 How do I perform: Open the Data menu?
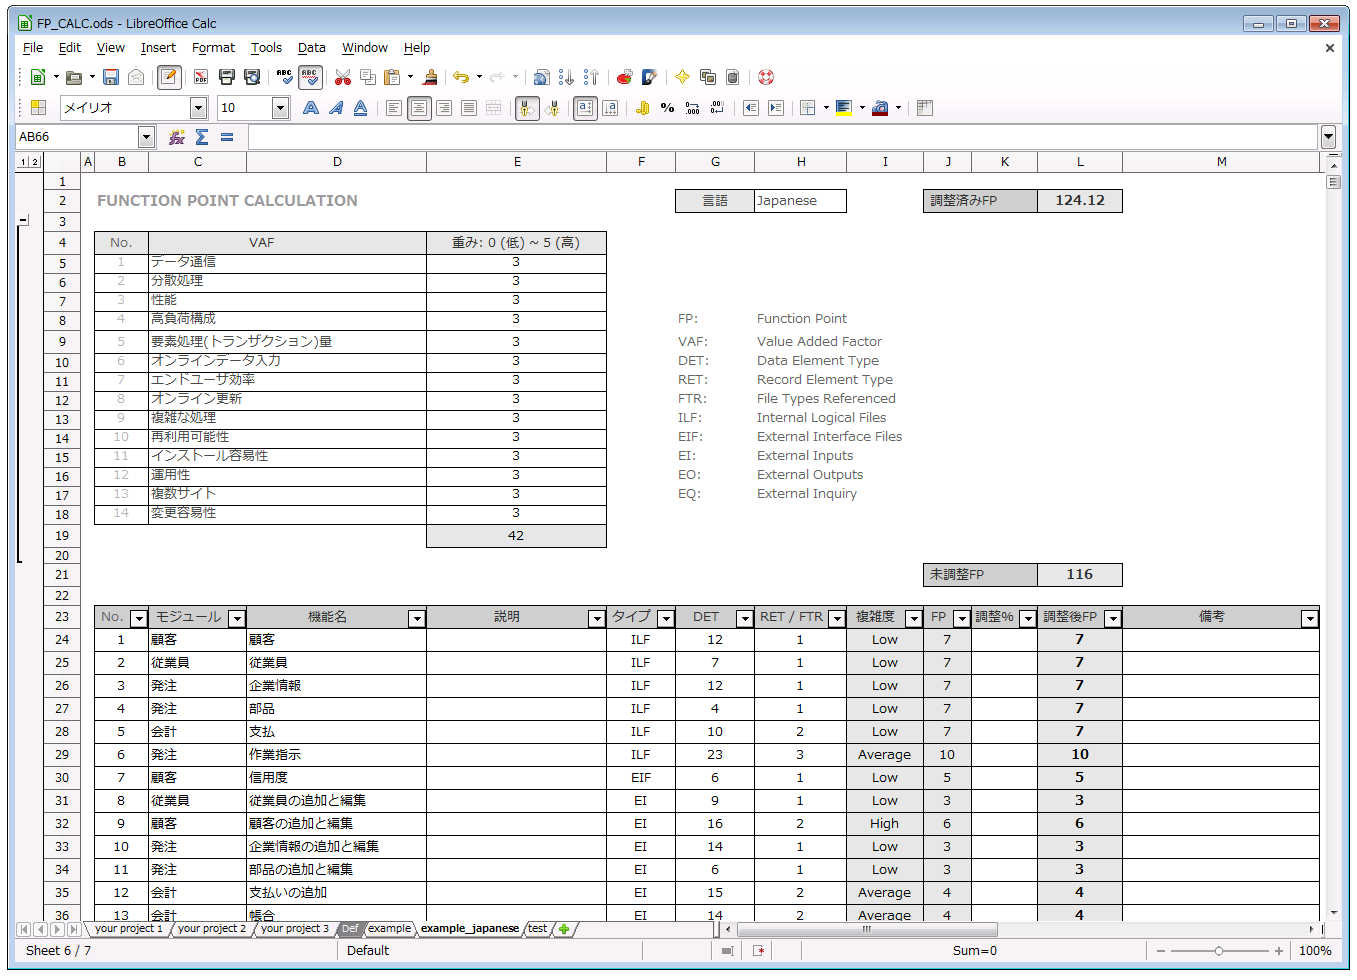pos(311,47)
